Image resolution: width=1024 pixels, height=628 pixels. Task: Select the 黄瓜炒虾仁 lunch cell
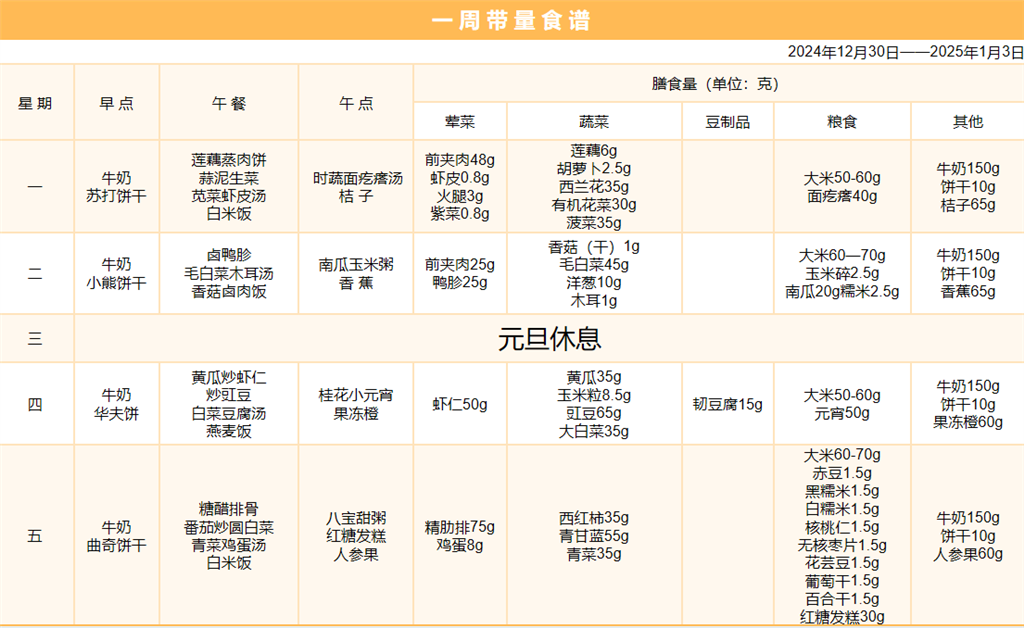(229, 377)
